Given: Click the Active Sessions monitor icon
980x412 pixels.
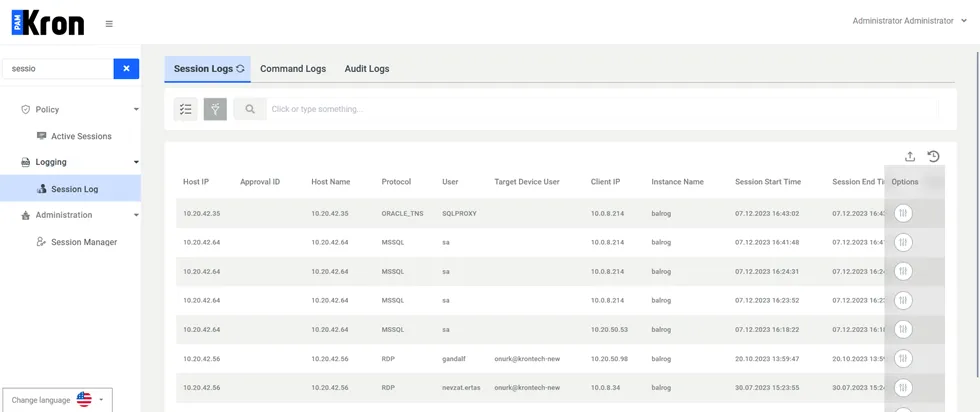Looking at the screenshot, I should point(41,136).
